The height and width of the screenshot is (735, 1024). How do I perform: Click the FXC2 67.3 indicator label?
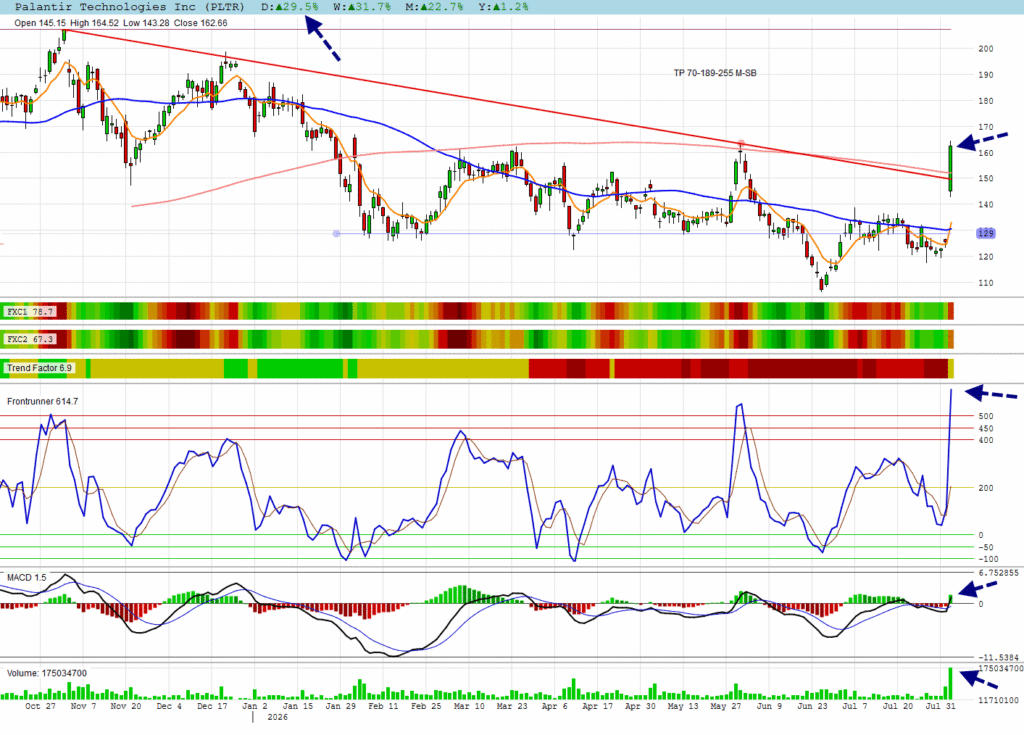(29, 339)
